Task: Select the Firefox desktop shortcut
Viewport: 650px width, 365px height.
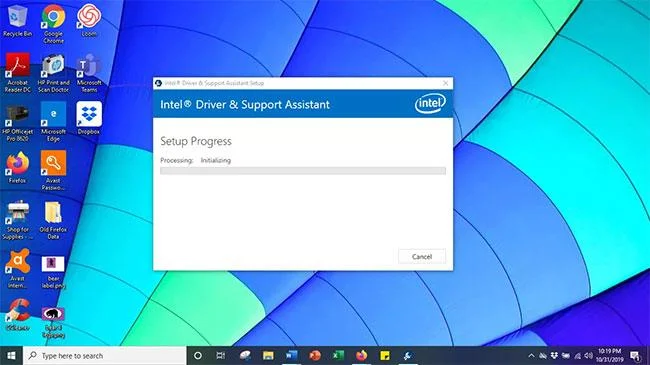Action: pyautogui.click(x=17, y=168)
